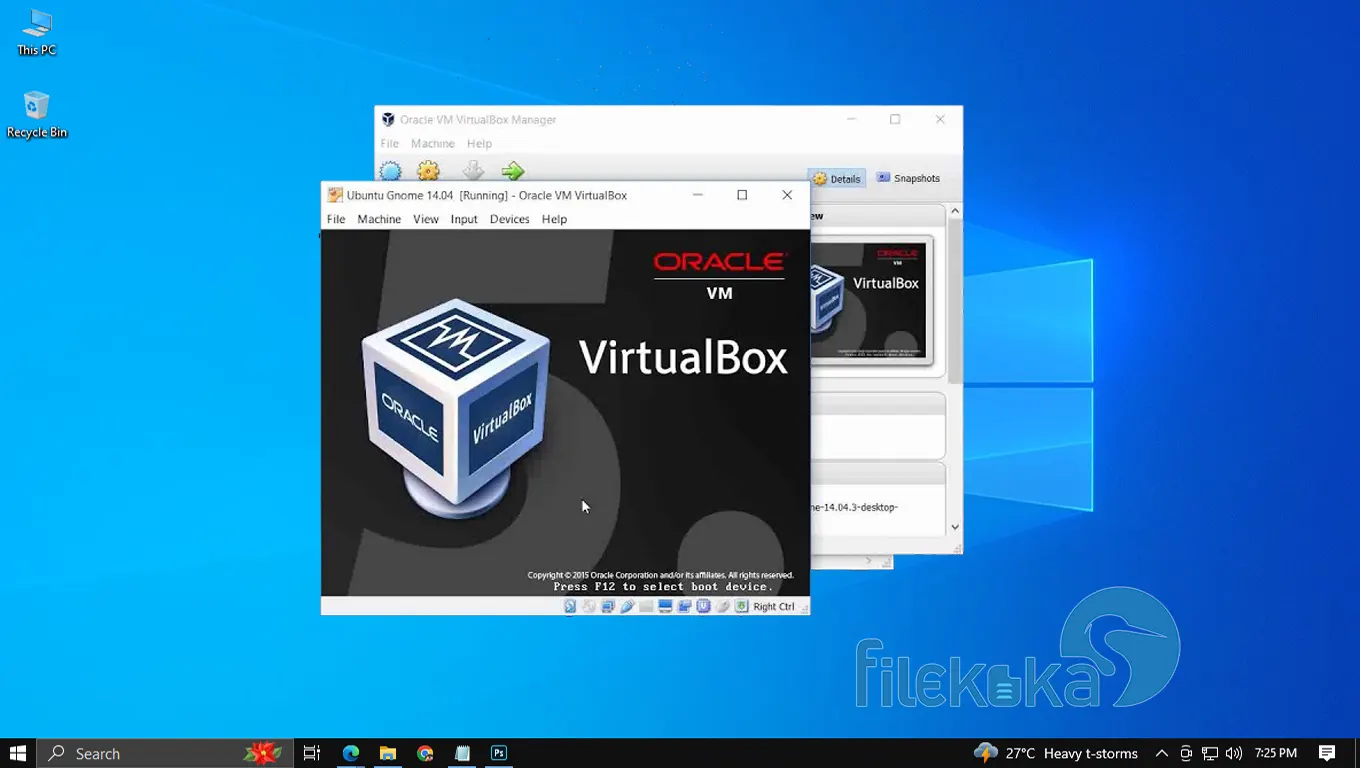Click the optical disc indicator in VM status bar

589,606
